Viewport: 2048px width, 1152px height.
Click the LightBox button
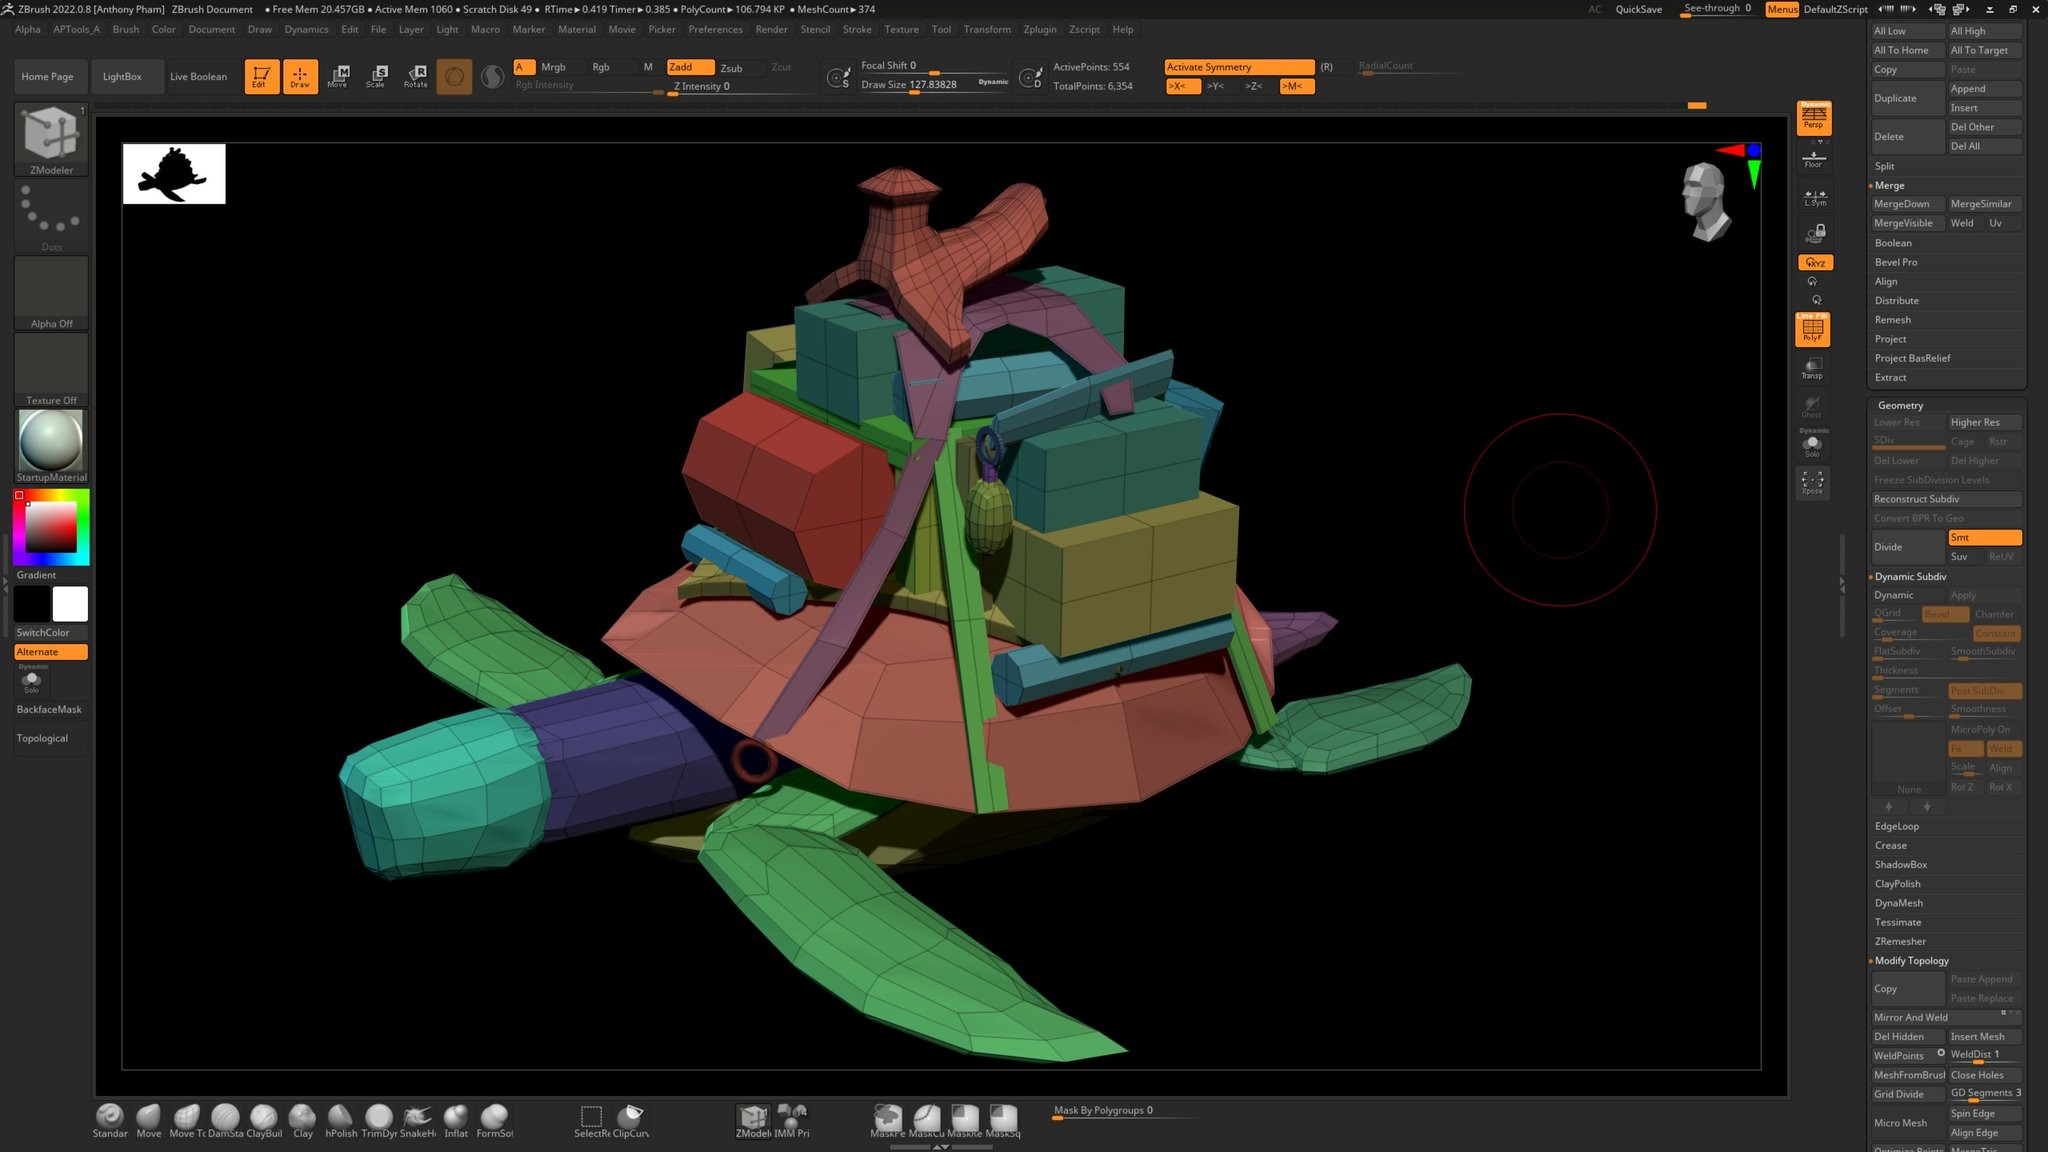122,76
